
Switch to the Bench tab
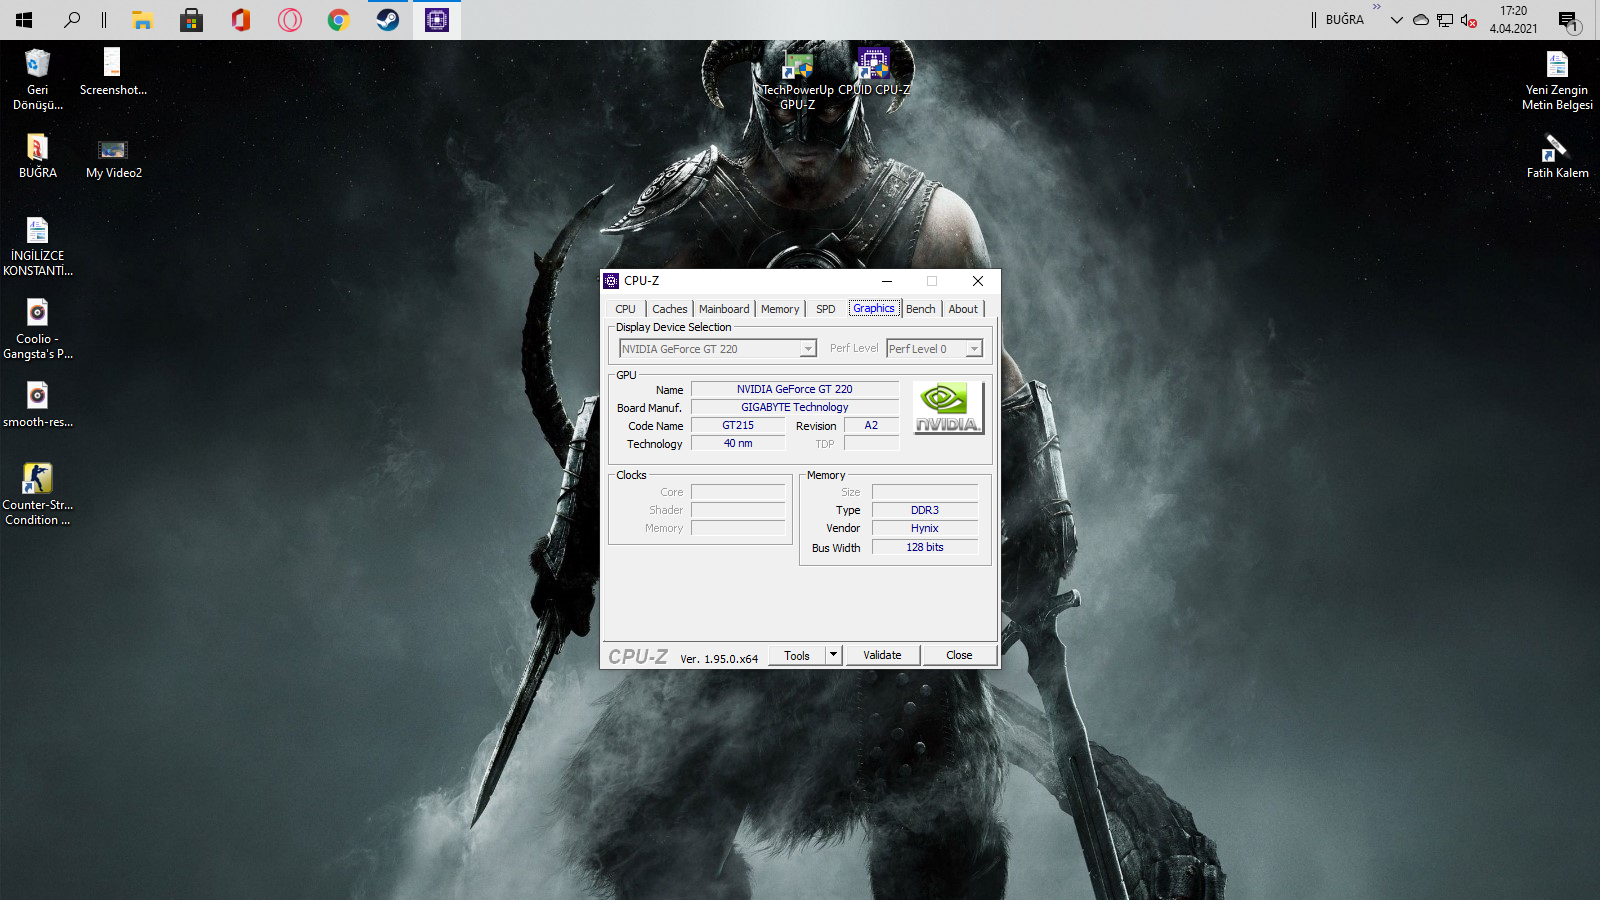click(x=921, y=309)
